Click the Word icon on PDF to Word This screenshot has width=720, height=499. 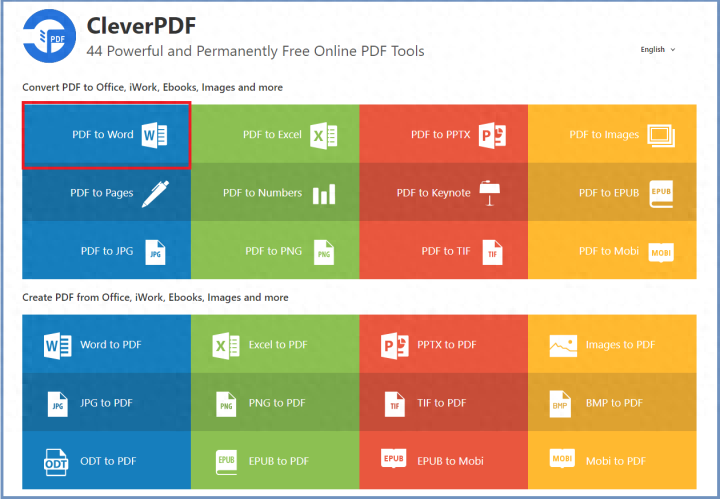coord(154,135)
